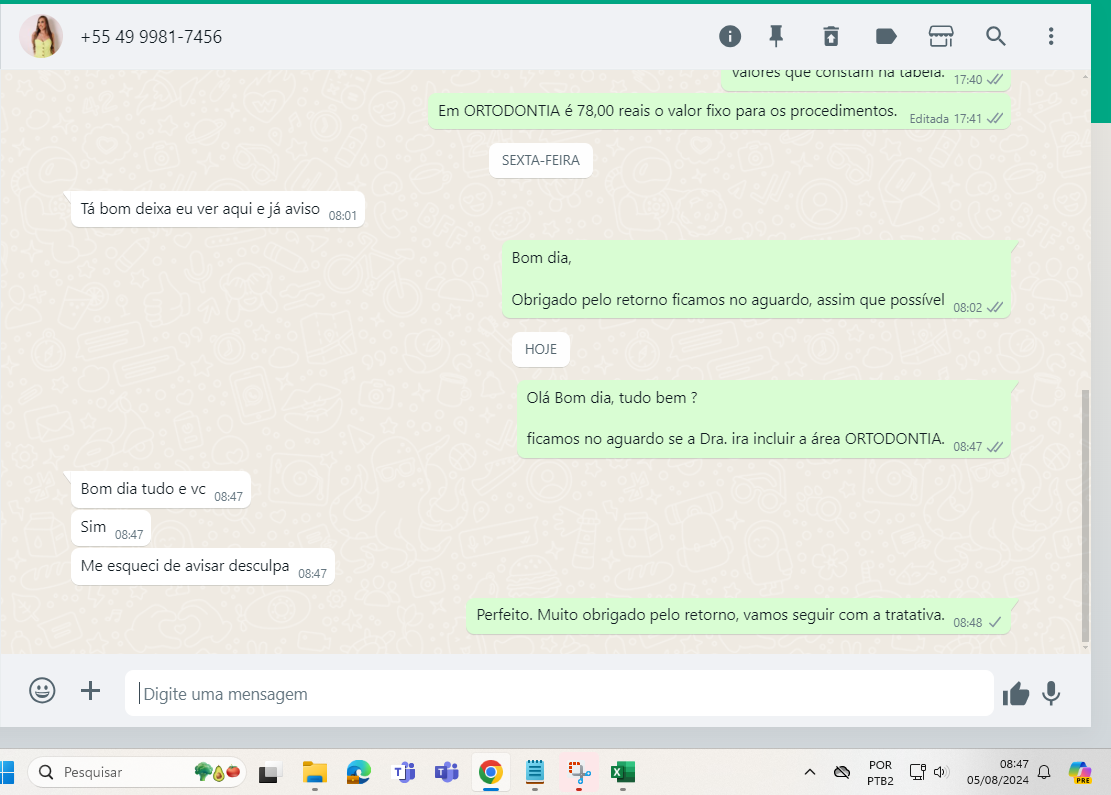Click the HOJE date label
1111x795 pixels.
[541, 349]
